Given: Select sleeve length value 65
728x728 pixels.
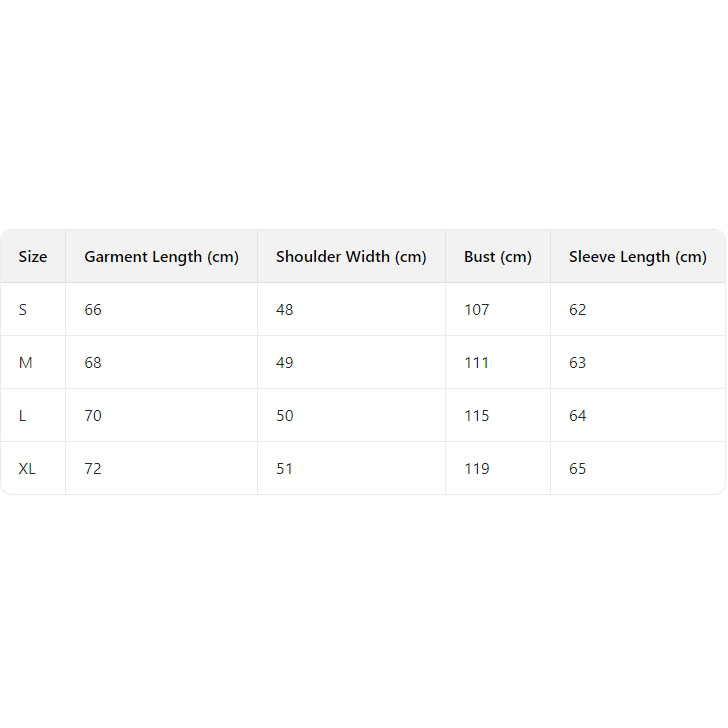Looking at the screenshot, I should point(578,469).
